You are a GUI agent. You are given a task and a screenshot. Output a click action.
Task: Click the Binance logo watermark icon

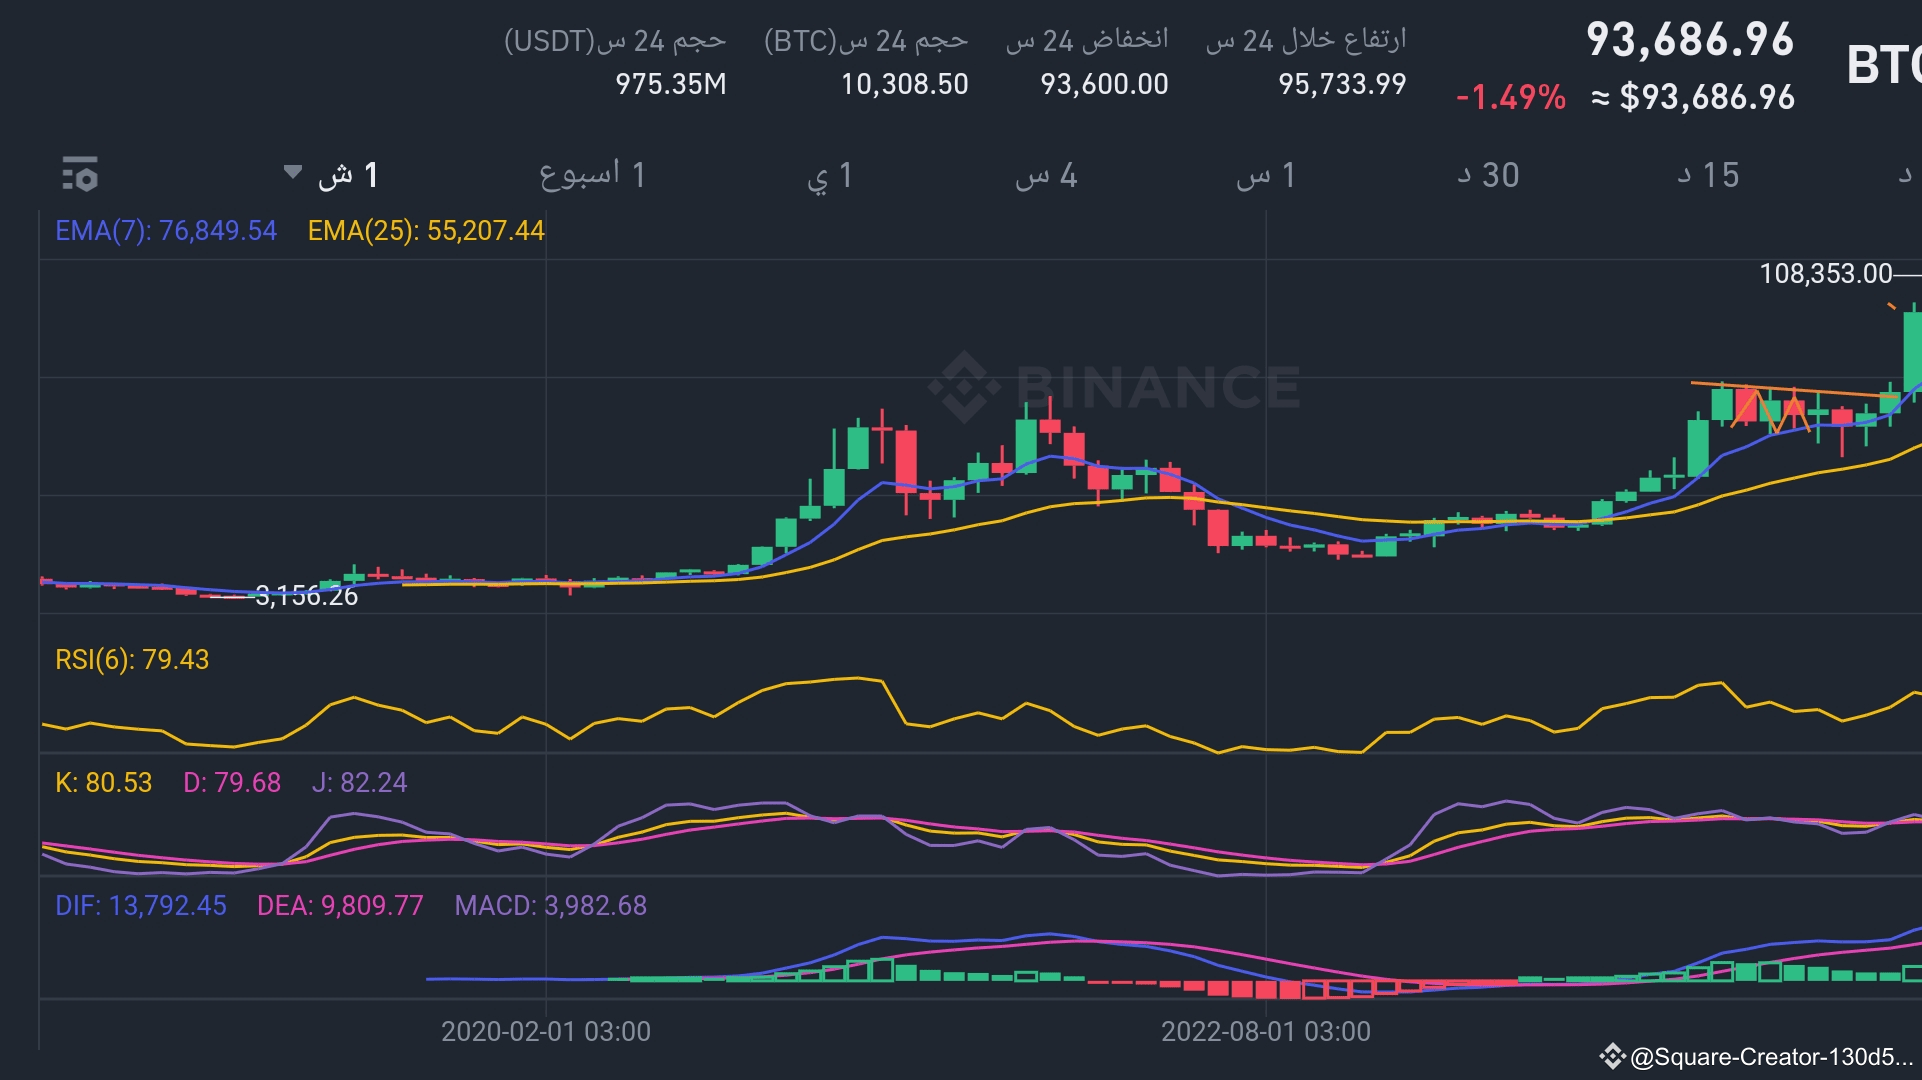[964, 387]
